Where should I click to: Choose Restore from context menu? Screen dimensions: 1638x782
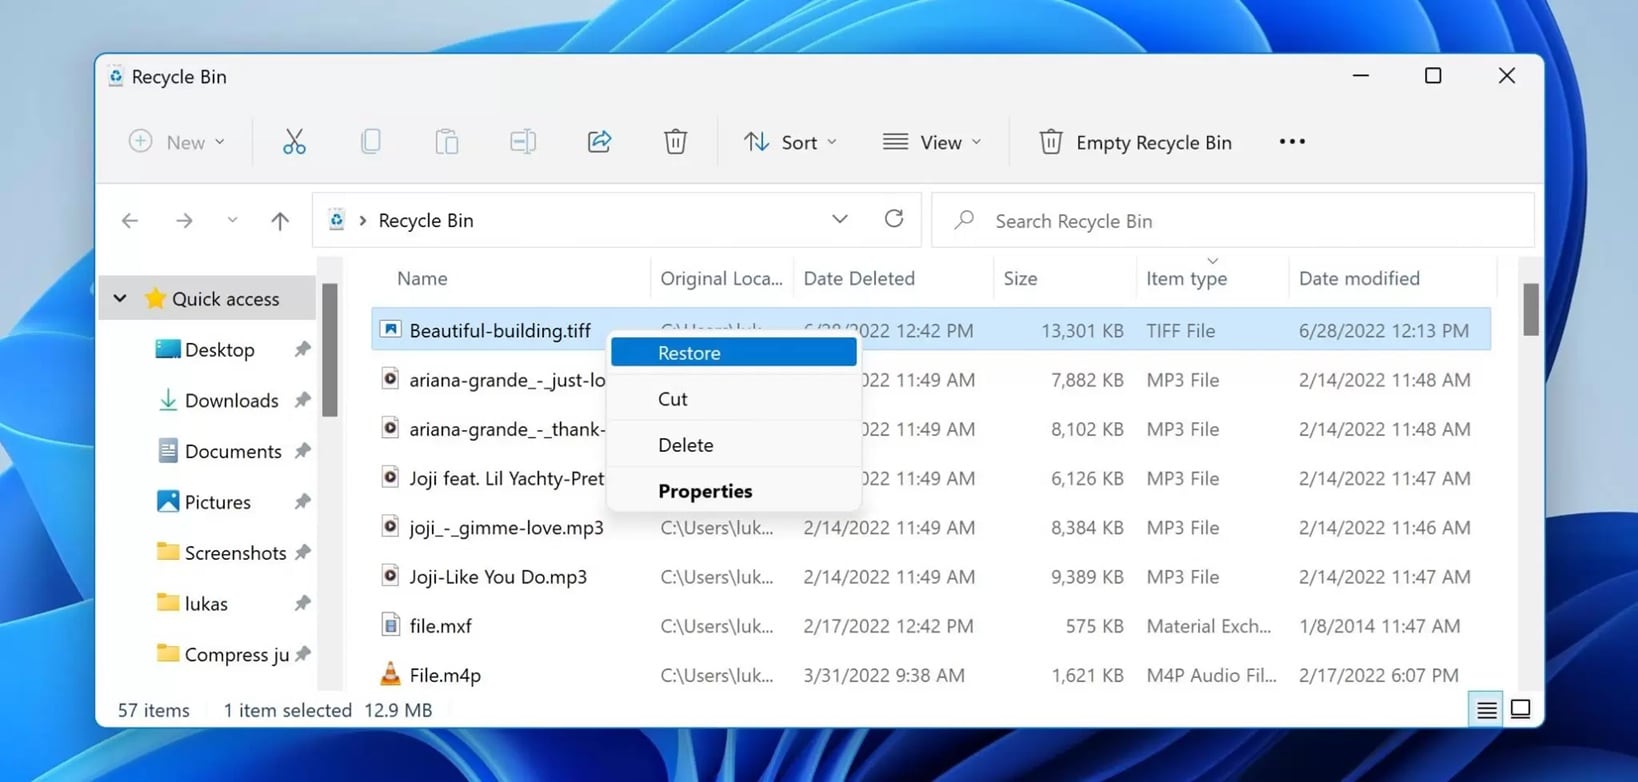pyautogui.click(x=734, y=352)
